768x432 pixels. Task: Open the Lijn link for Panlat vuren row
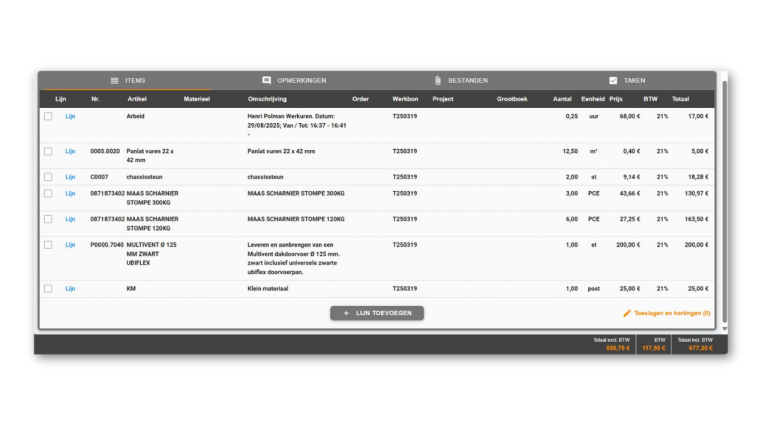click(x=70, y=151)
